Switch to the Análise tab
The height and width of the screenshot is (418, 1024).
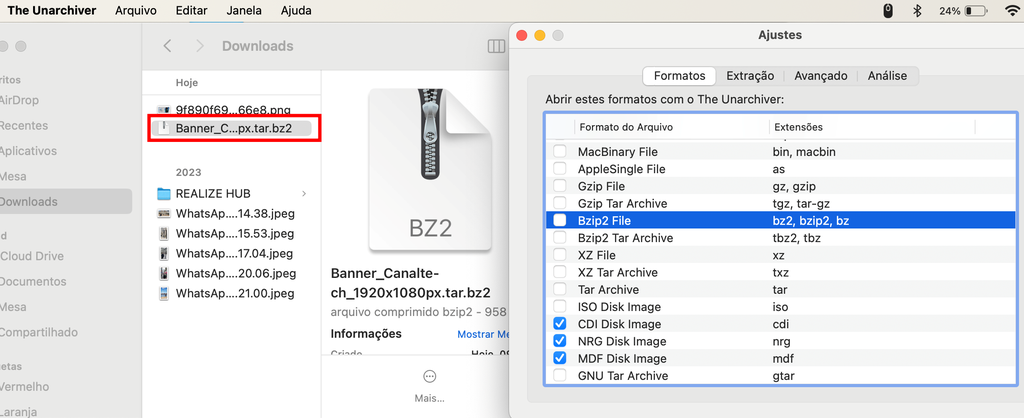click(887, 76)
